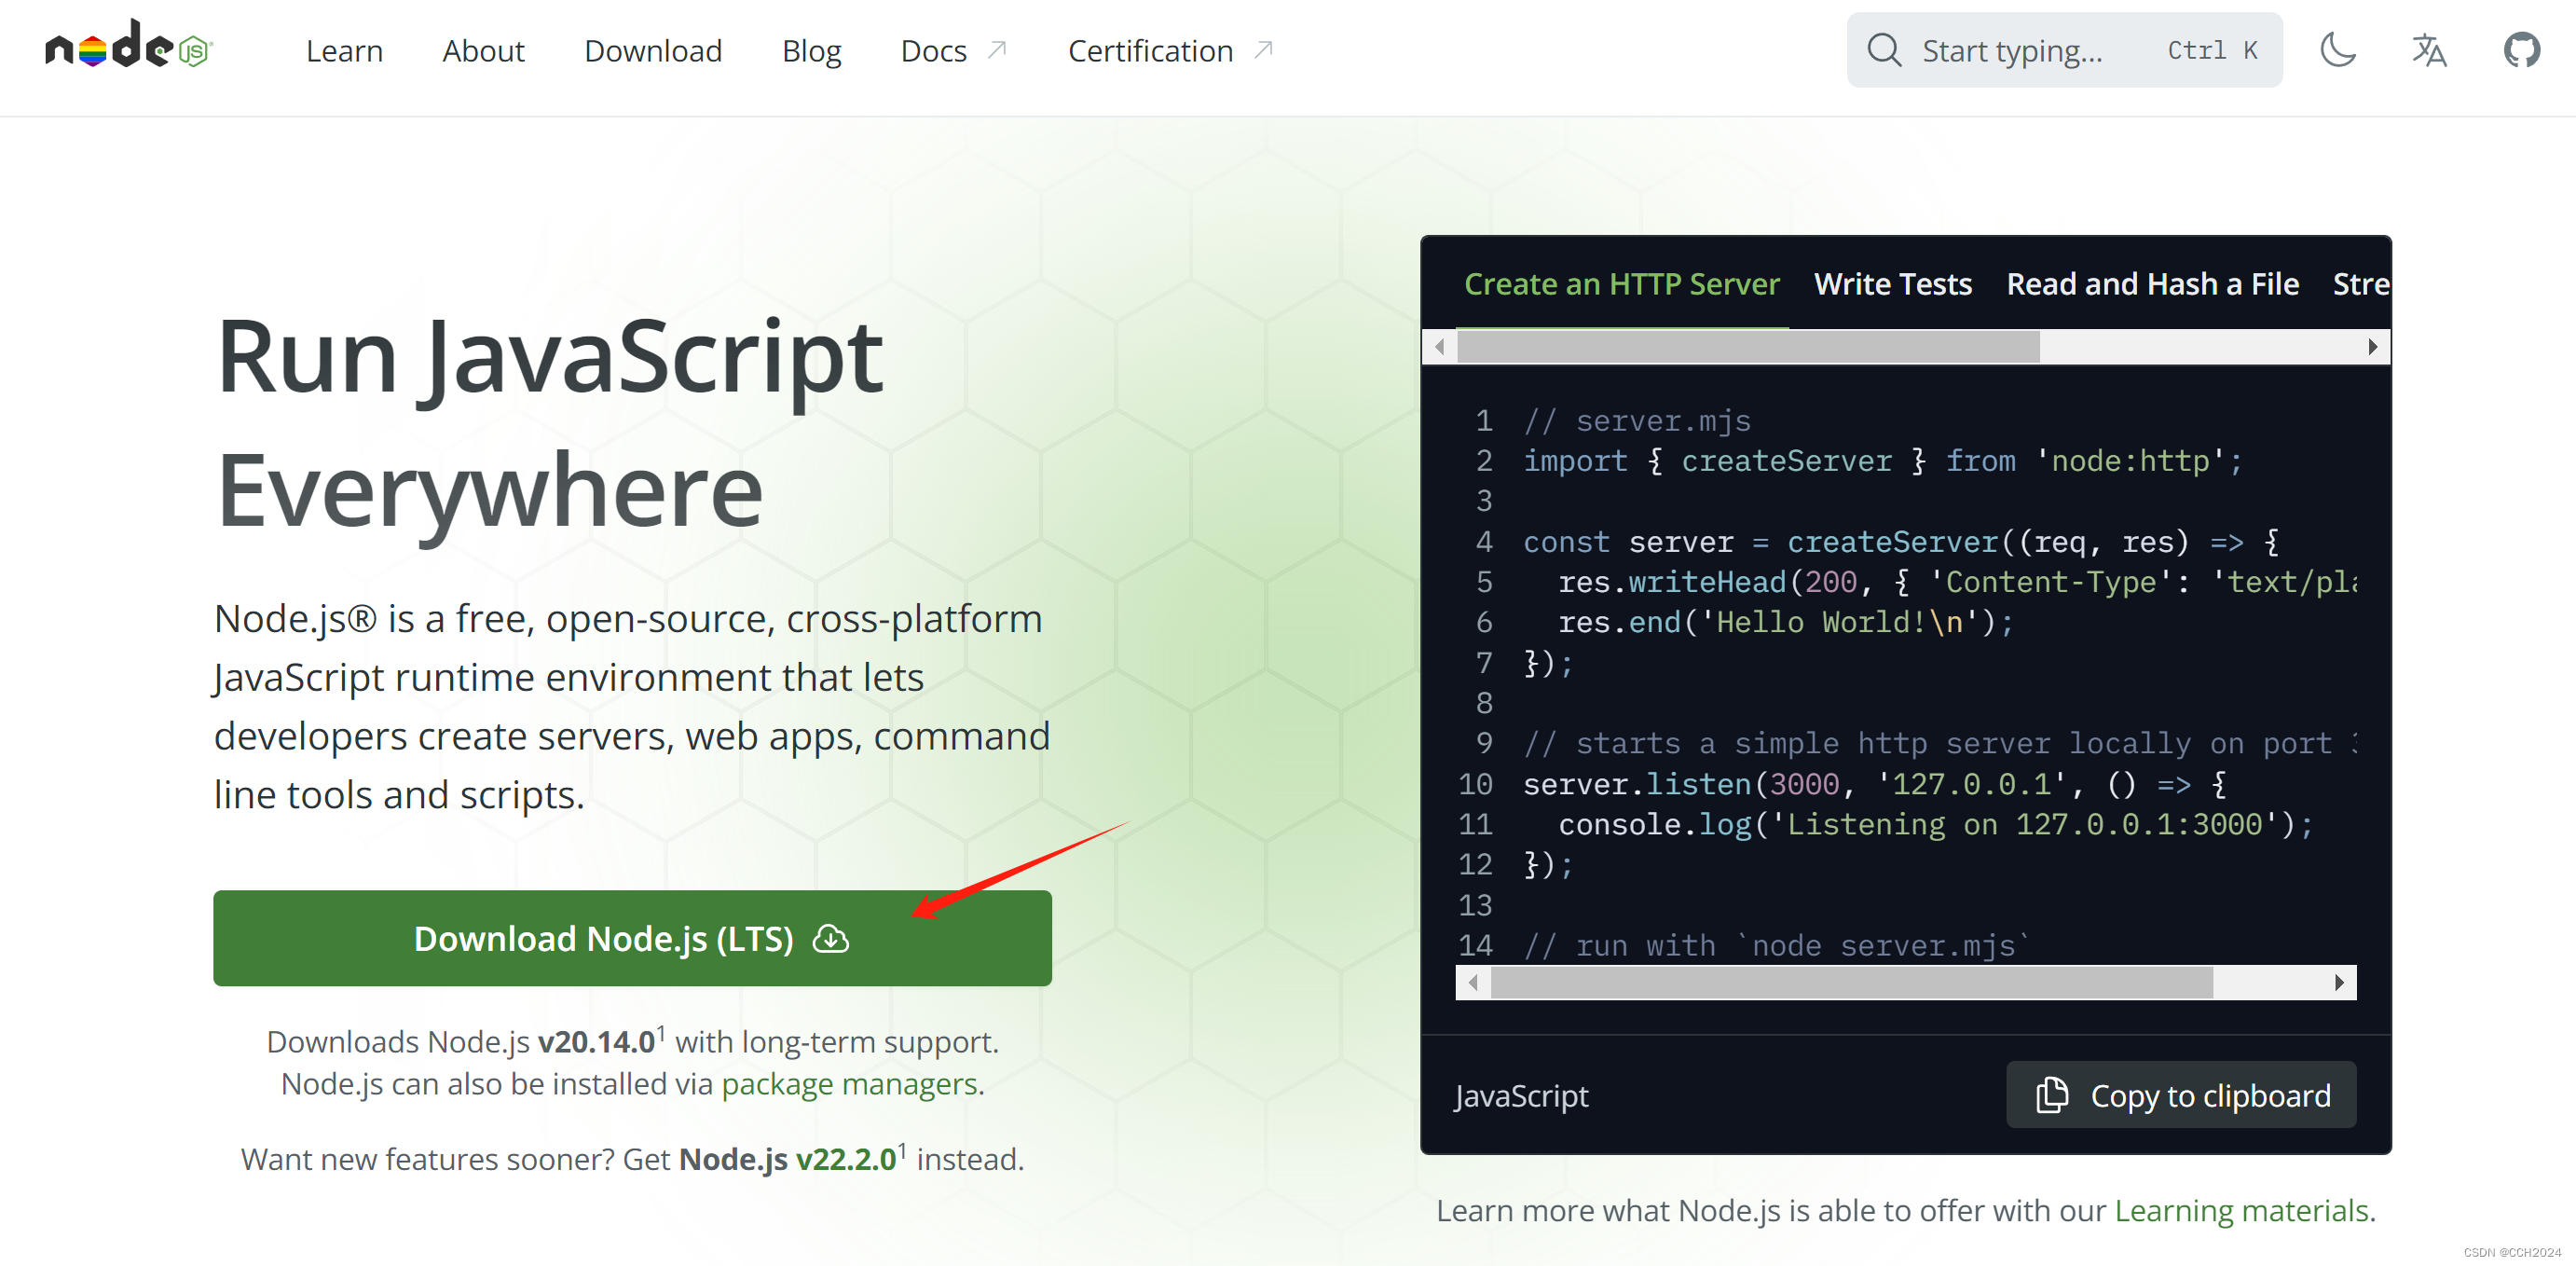The image size is (2576, 1266).
Task: Click code line '// server.mjs'
Action: pos(1637,421)
